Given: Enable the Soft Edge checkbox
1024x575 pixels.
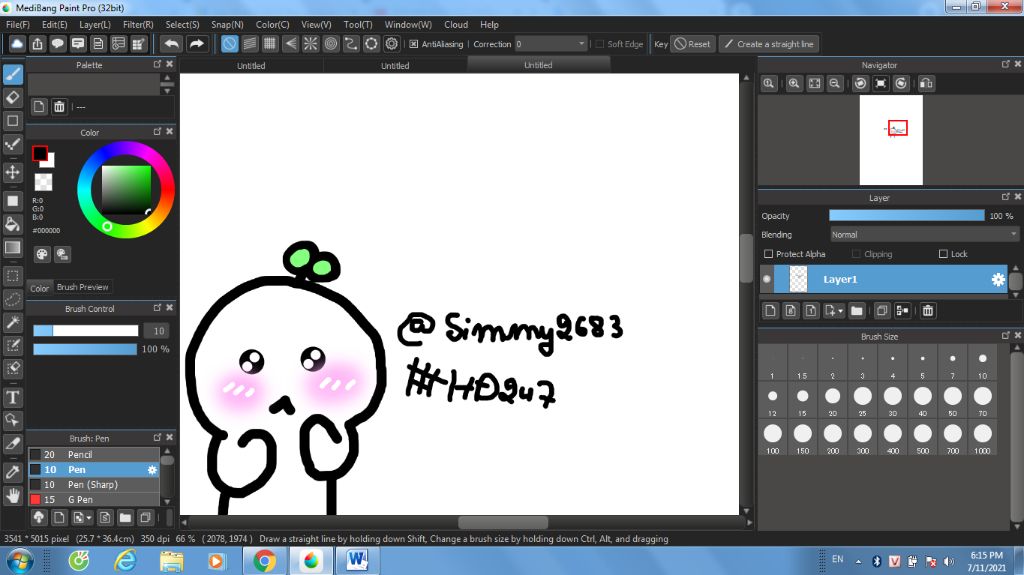Looking at the screenshot, I should click(x=600, y=44).
